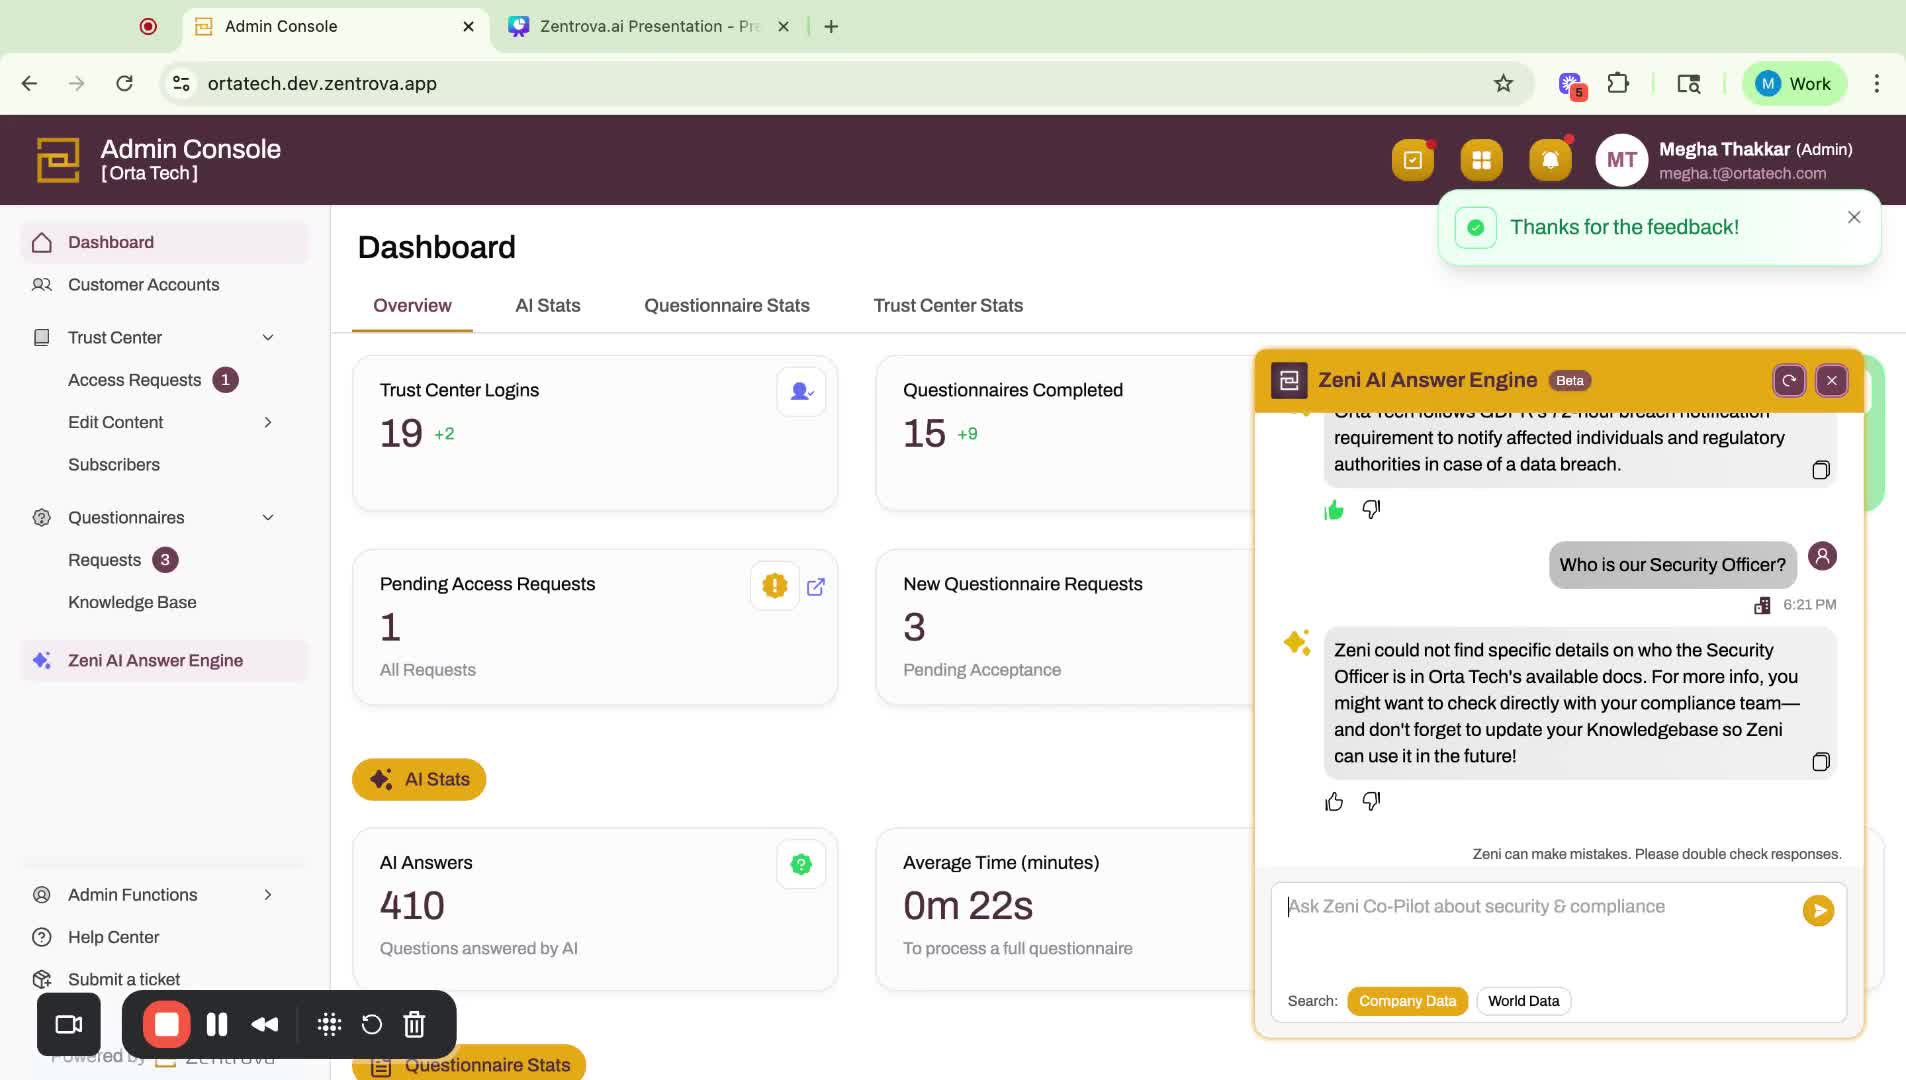This screenshot has width=1906, height=1080.
Task: Click the Orta Tech logo icon
Action: pyautogui.click(x=58, y=160)
